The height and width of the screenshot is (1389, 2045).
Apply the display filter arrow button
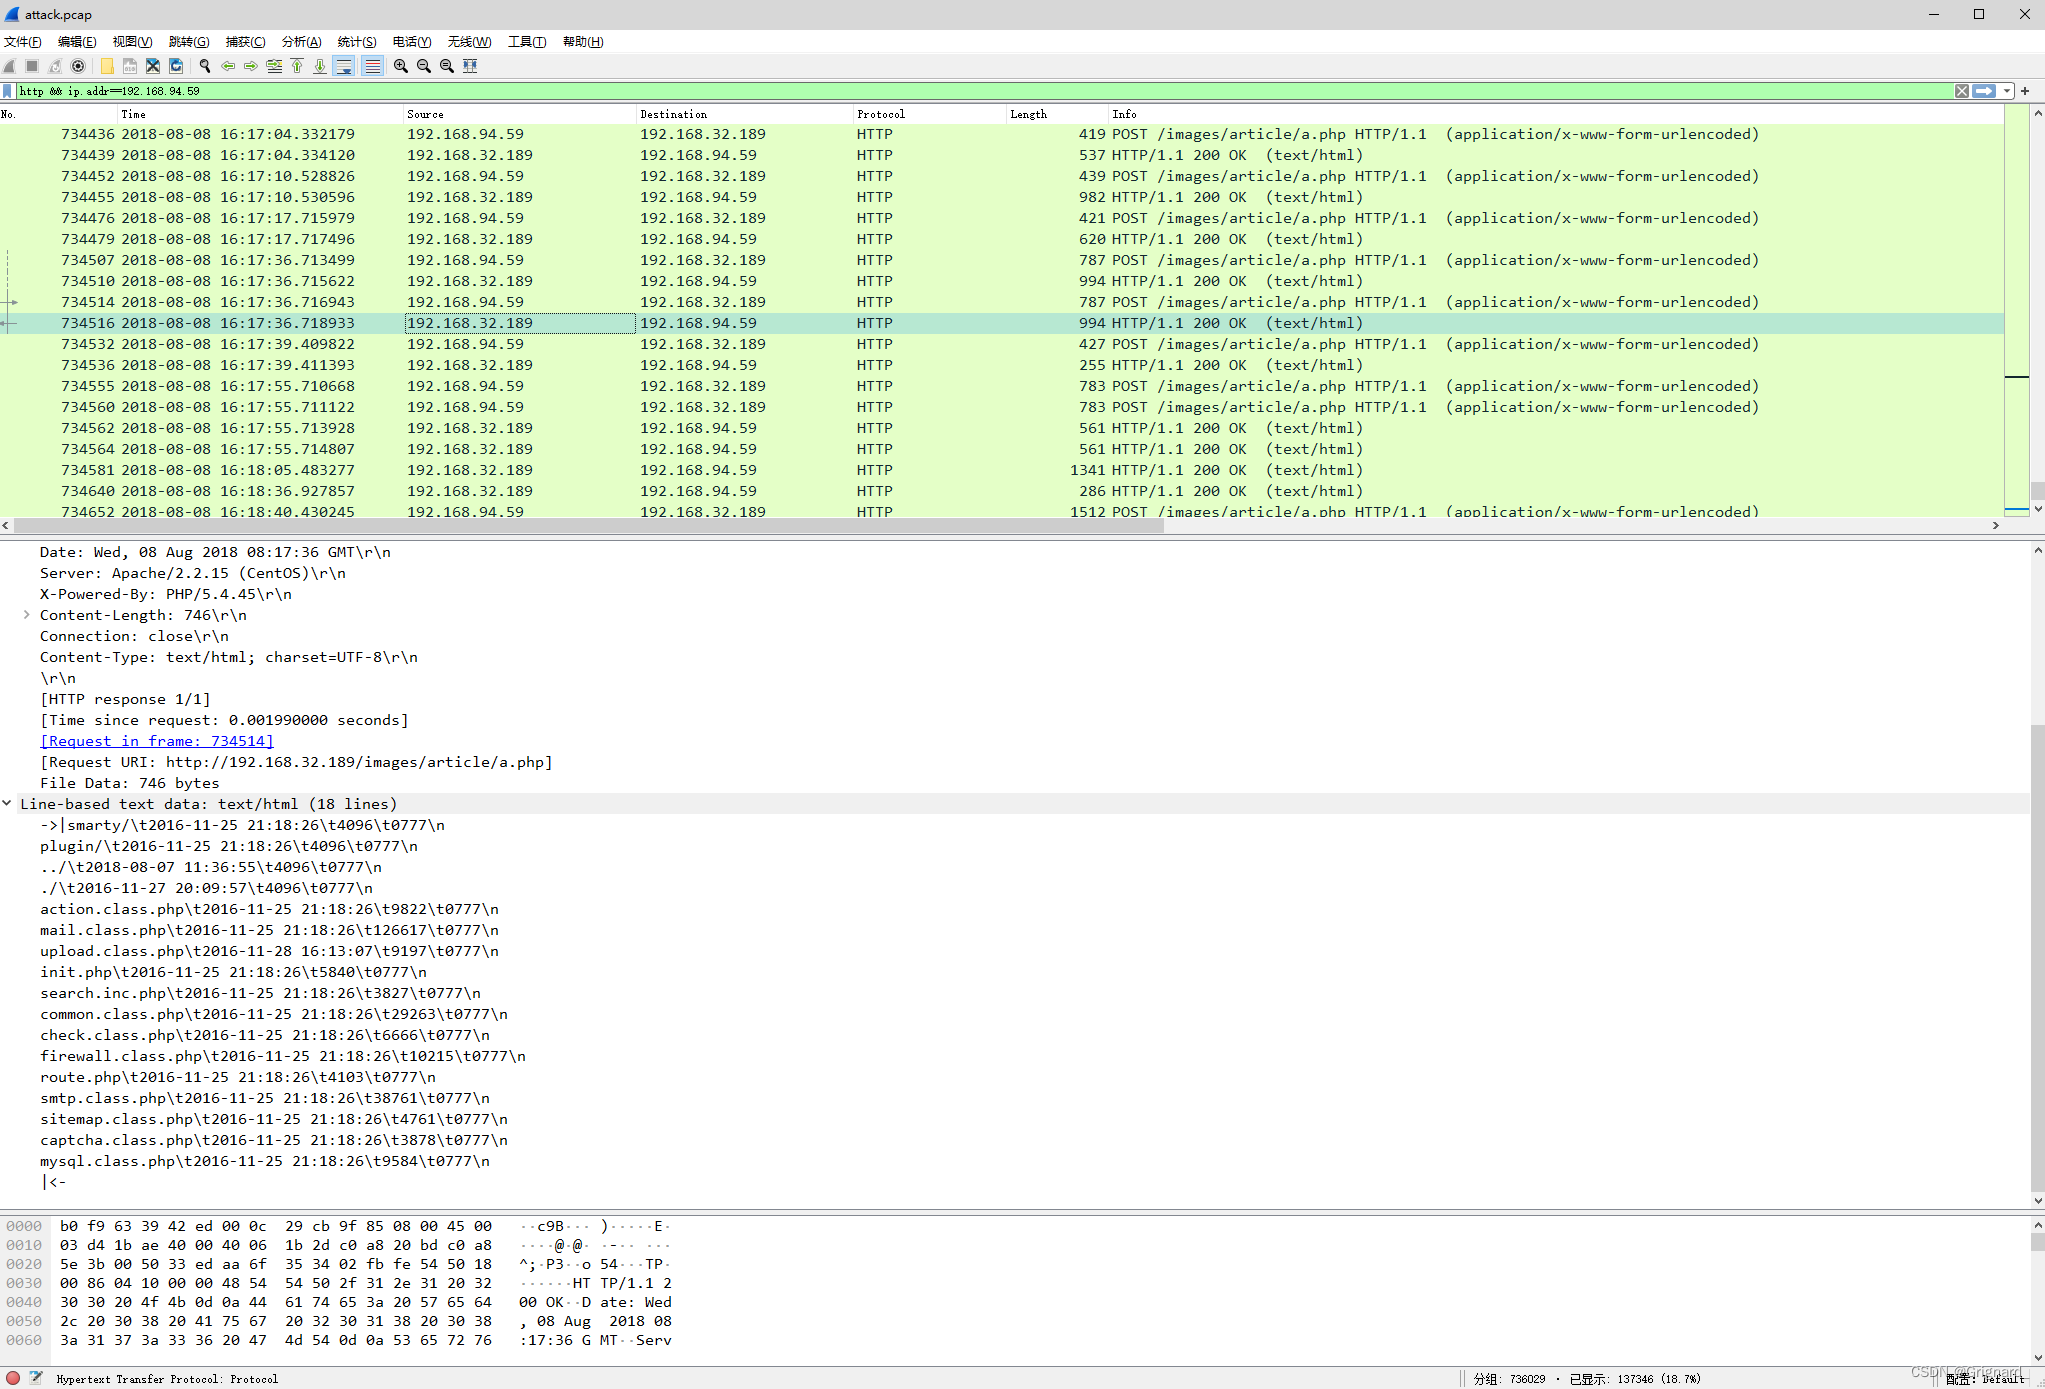1984,91
